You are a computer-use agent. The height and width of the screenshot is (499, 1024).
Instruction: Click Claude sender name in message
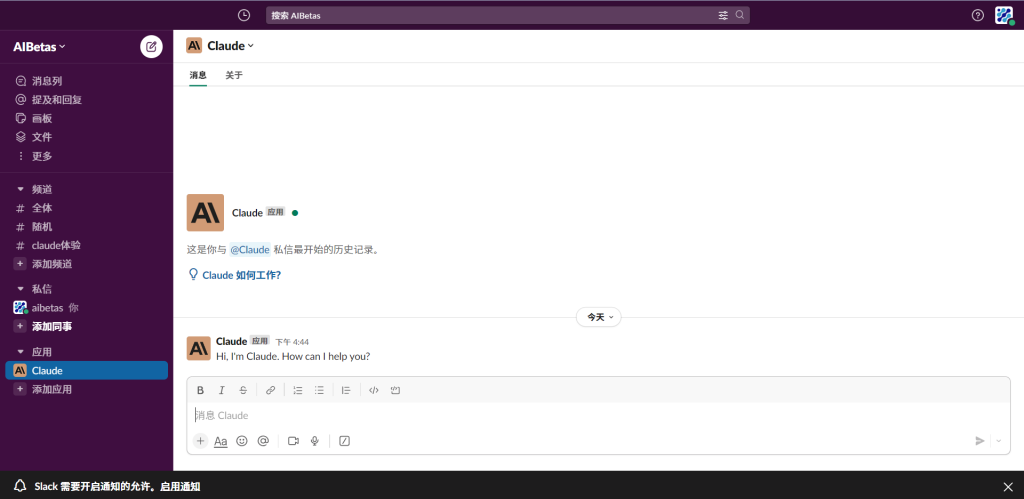click(231, 341)
